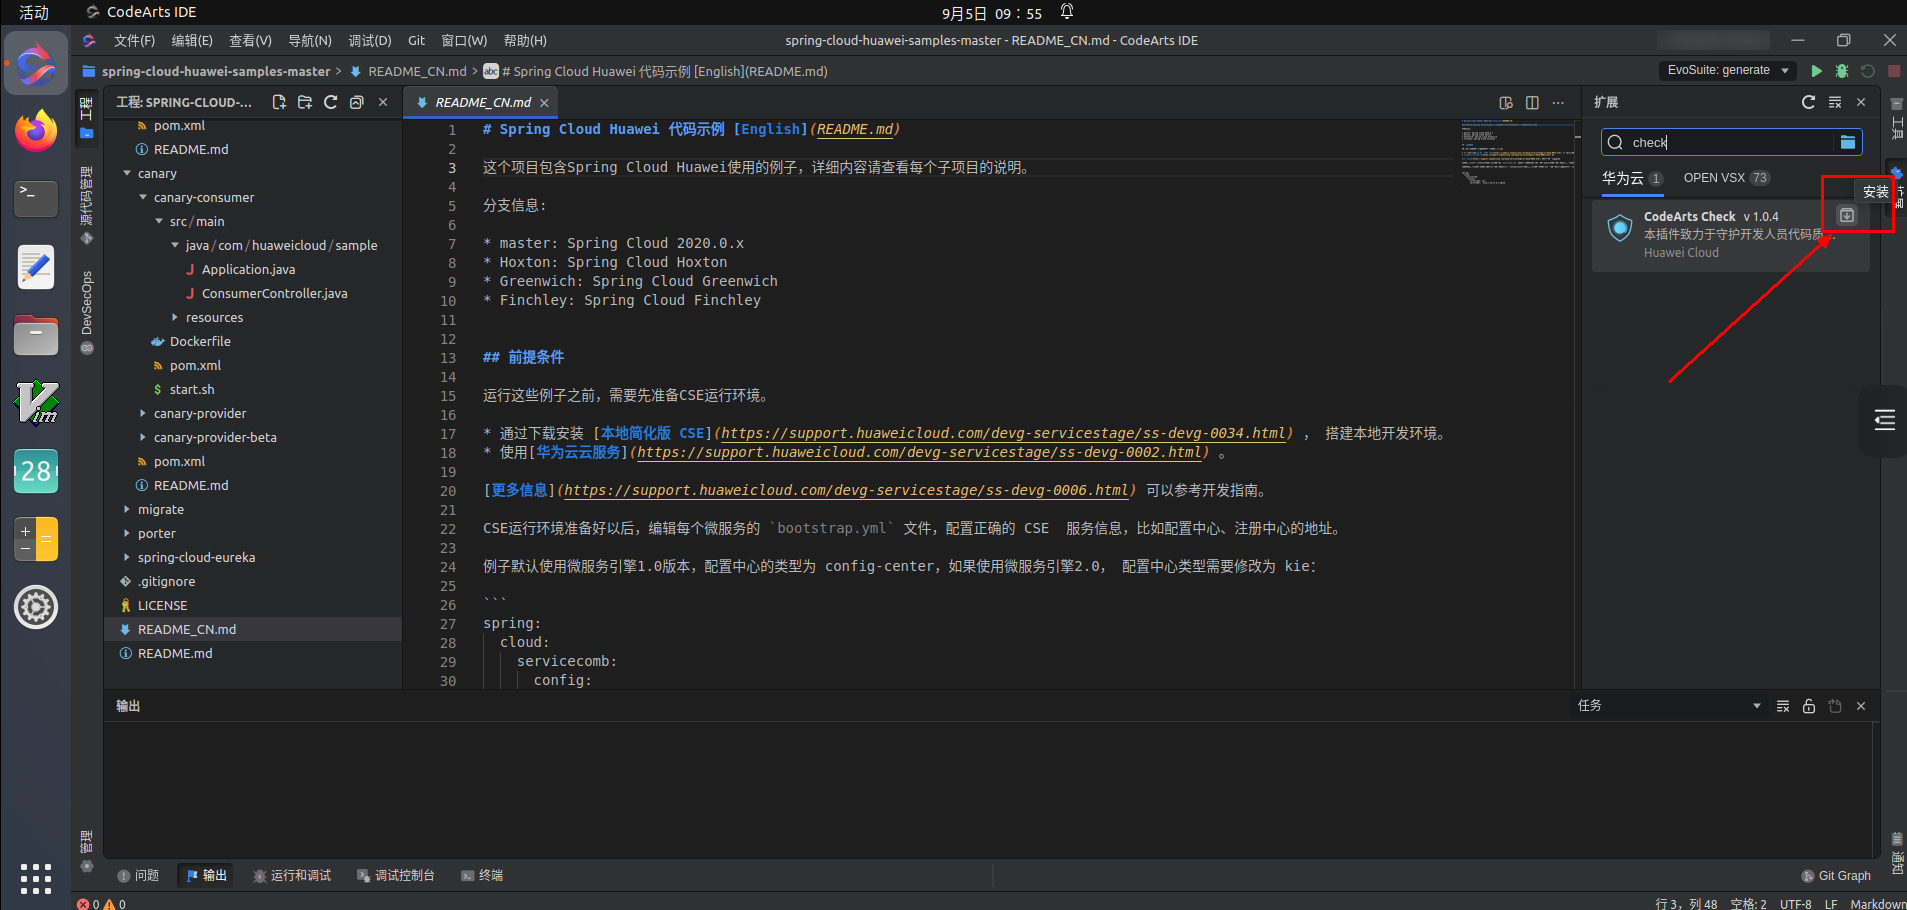Install the CodeArts Check extension
The height and width of the screenshot is (910, 1907).
1847,216
